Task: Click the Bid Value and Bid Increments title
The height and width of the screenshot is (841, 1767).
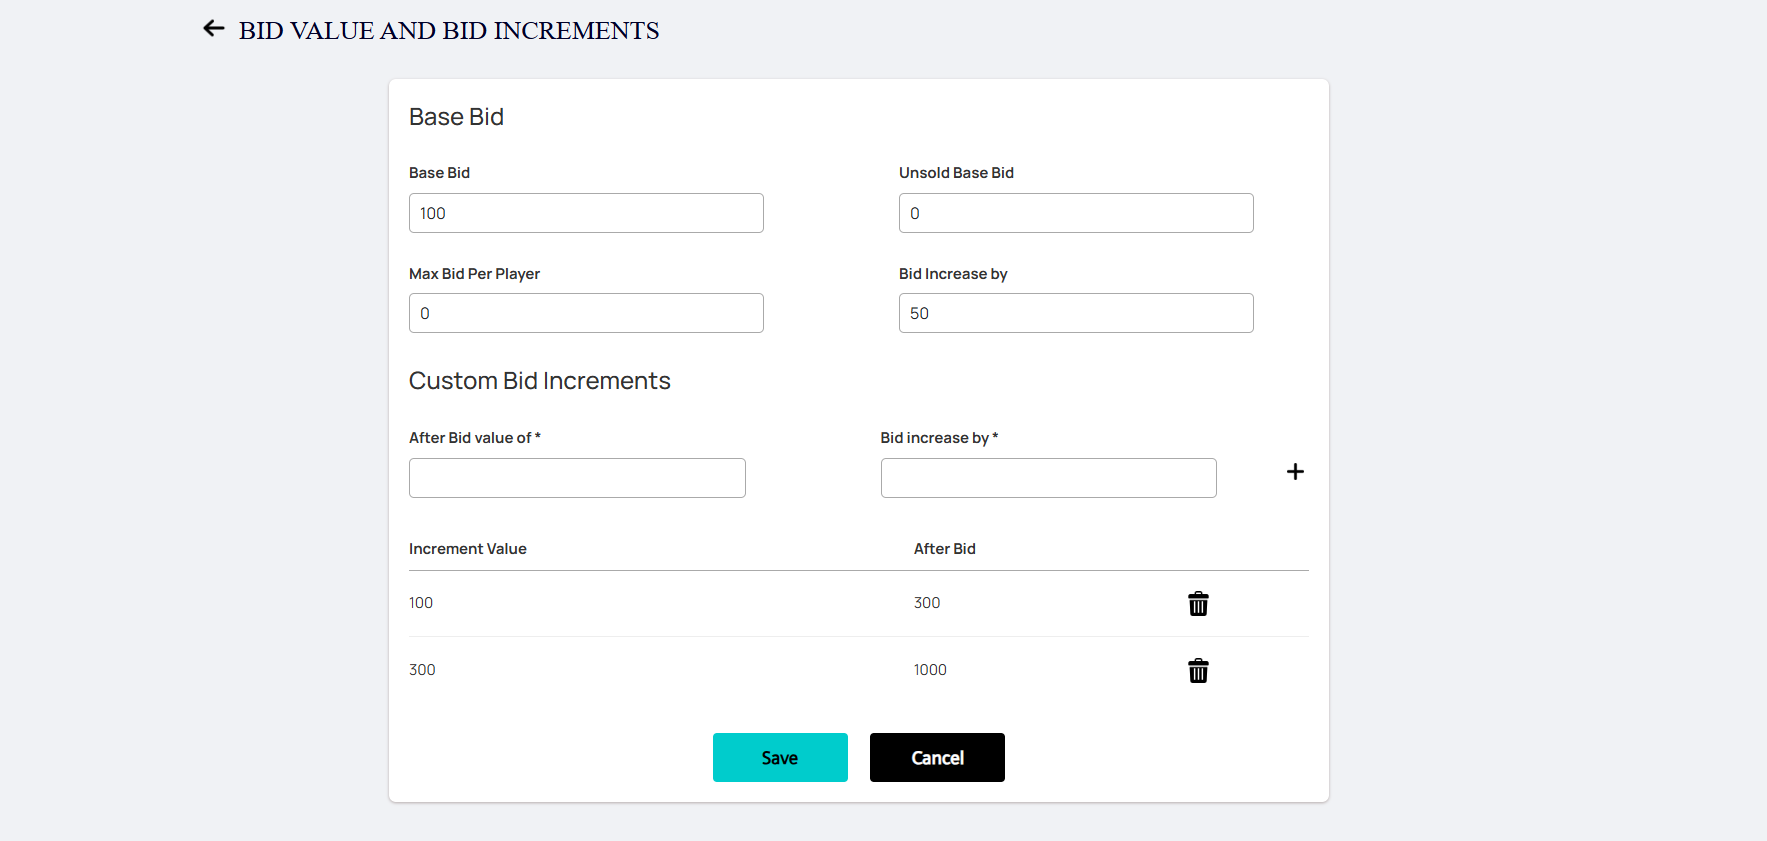Action: point(449,31)
